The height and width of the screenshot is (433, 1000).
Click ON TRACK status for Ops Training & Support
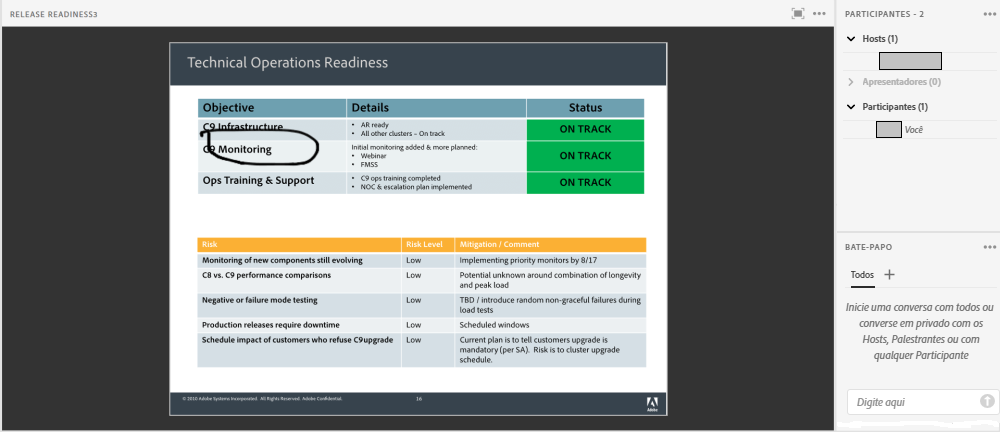click(x=585, y=182)
